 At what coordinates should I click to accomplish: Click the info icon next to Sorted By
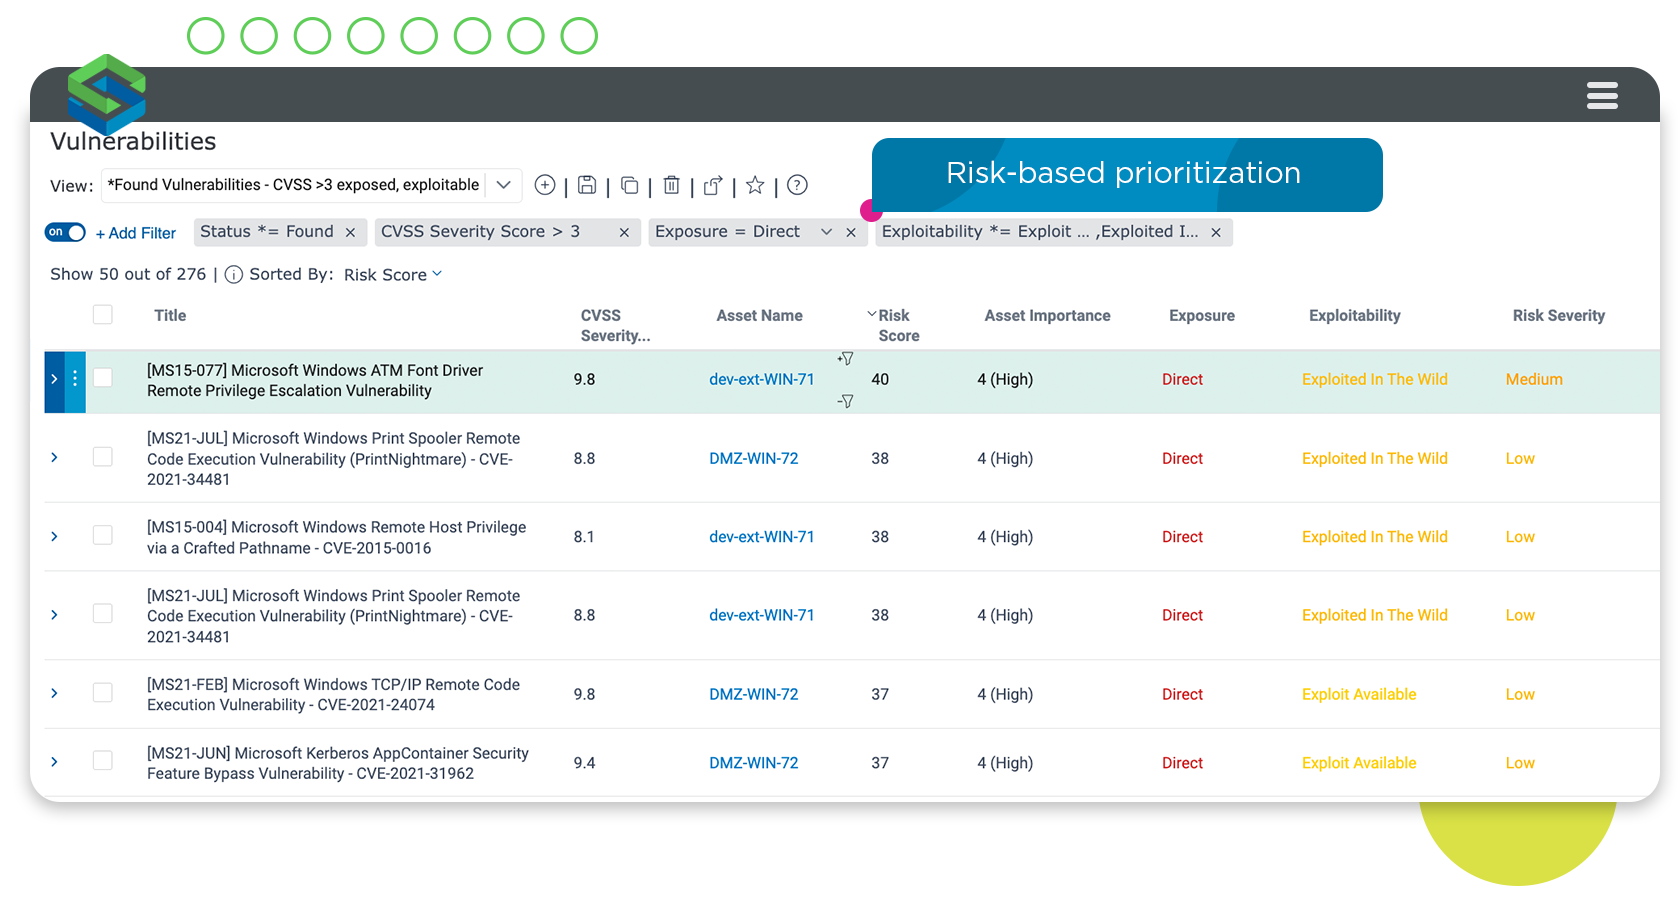click(x=233, y=275)
